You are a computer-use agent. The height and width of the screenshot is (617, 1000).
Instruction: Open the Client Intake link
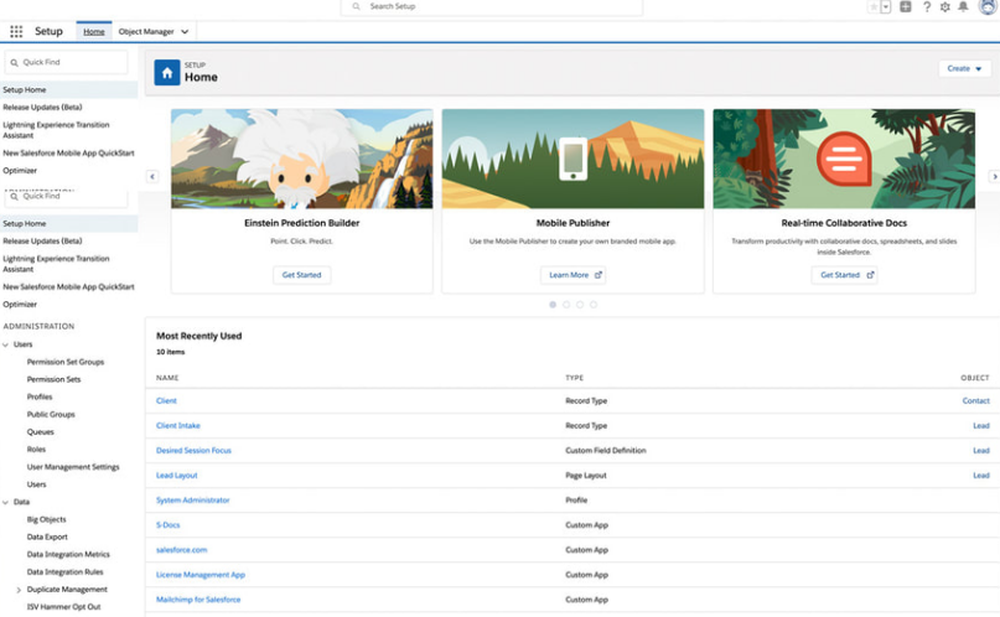[x=178, y=426]
